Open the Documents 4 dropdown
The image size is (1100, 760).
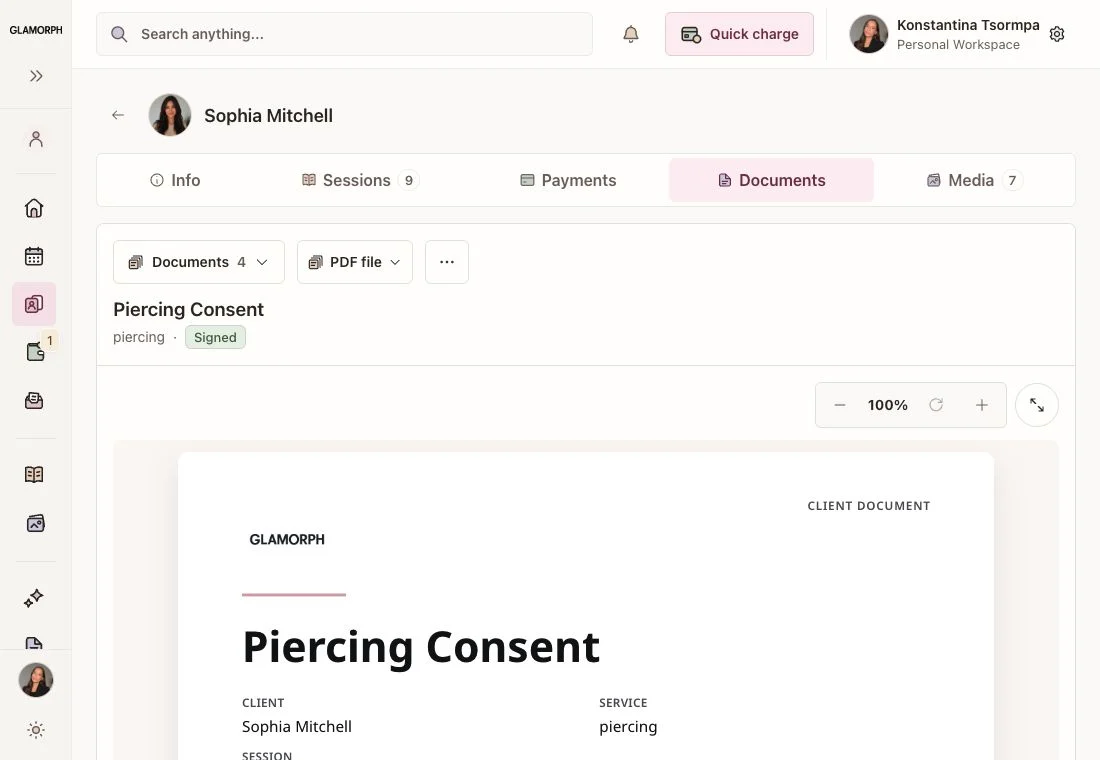(x=199, y=262)
